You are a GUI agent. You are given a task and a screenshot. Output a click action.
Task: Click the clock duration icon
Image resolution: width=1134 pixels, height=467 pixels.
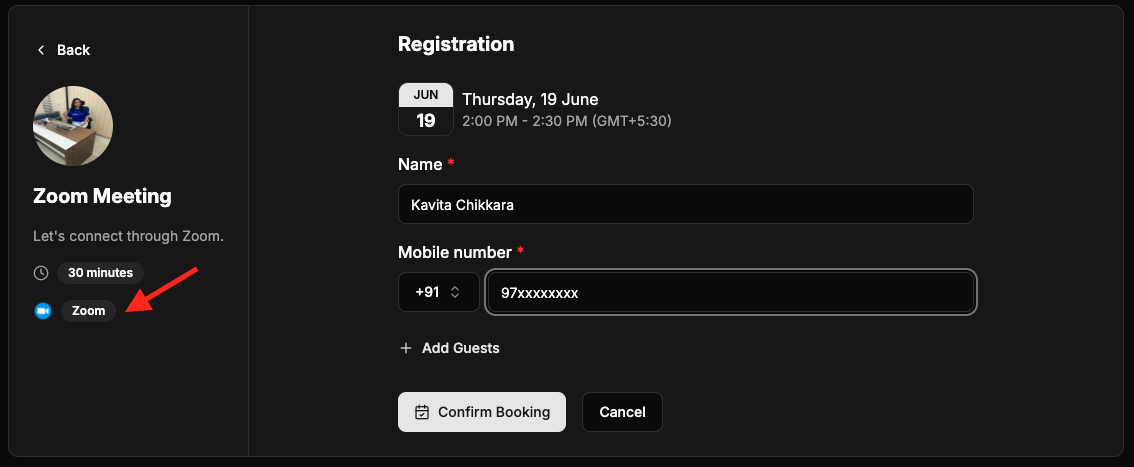(x=41, y=273)
